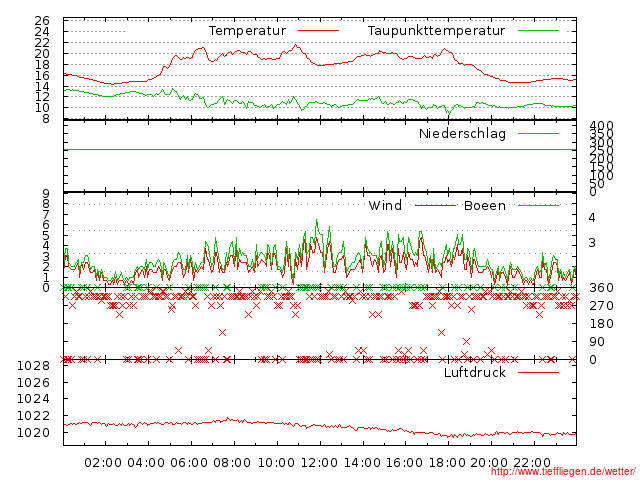
Task: Click the 1022 value on pressure axis
Action: (x=33, y=416)
